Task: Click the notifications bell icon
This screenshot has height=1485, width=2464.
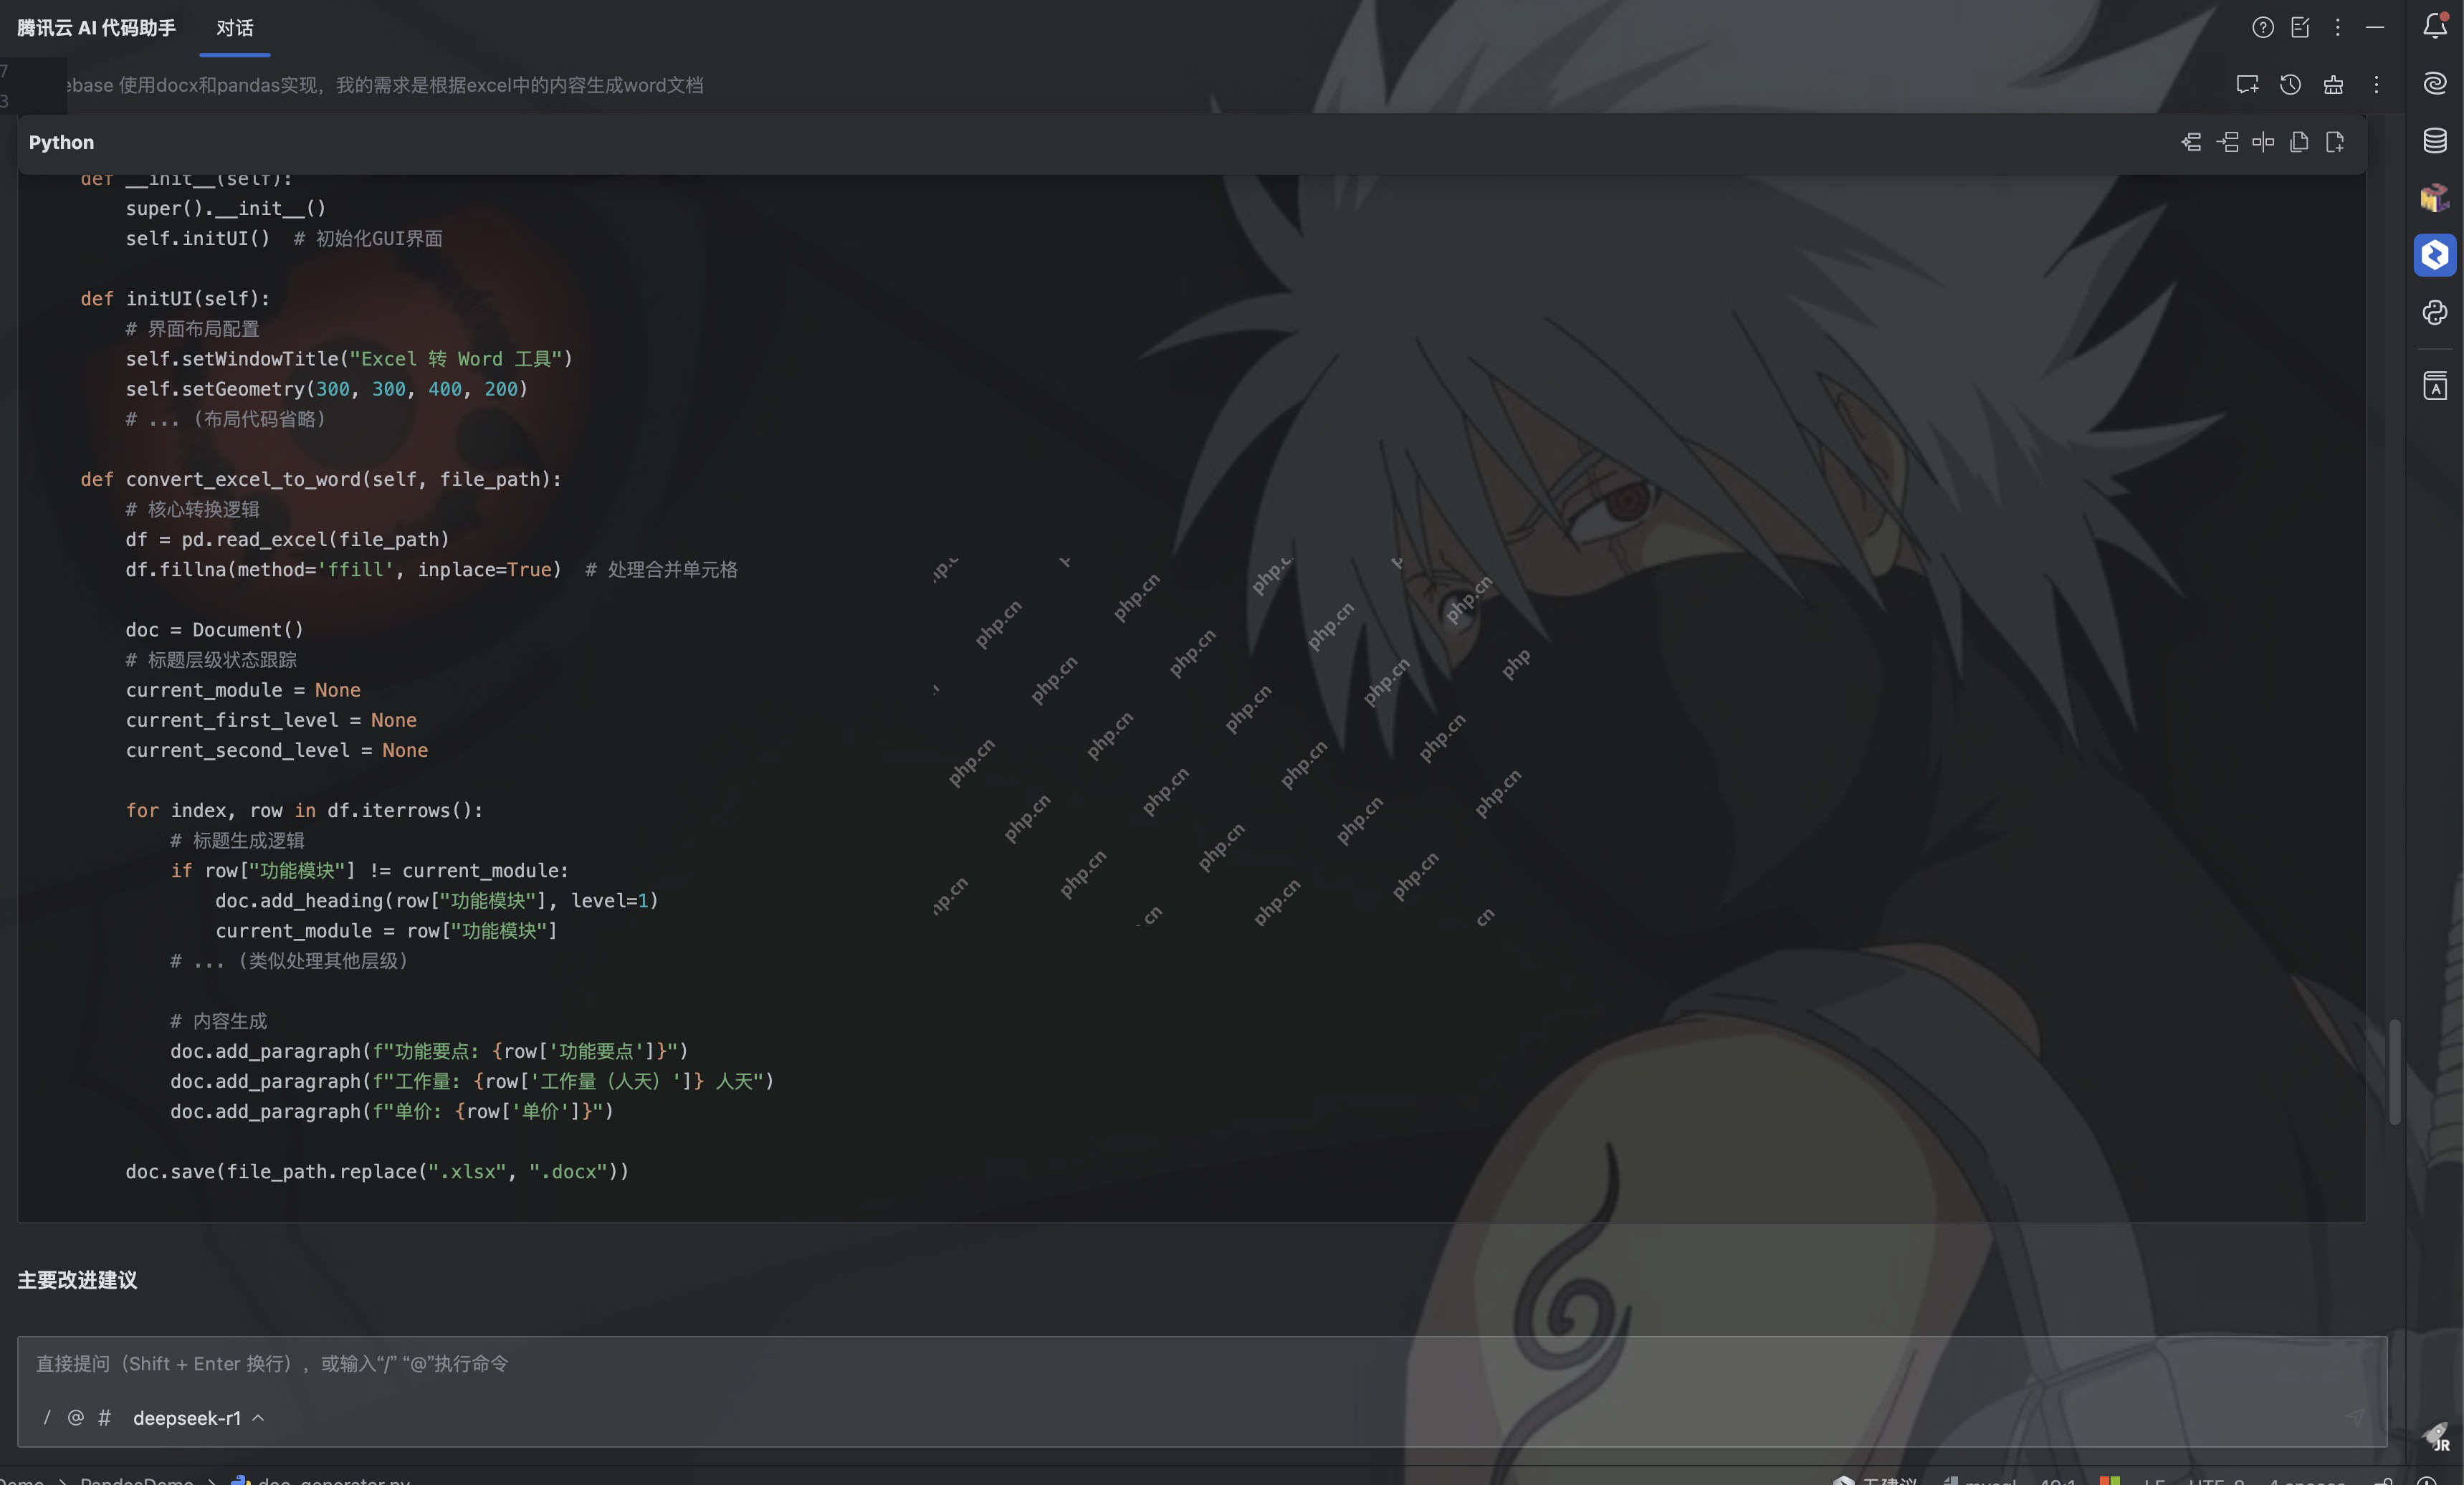Action: click(x=2435, y=25)
